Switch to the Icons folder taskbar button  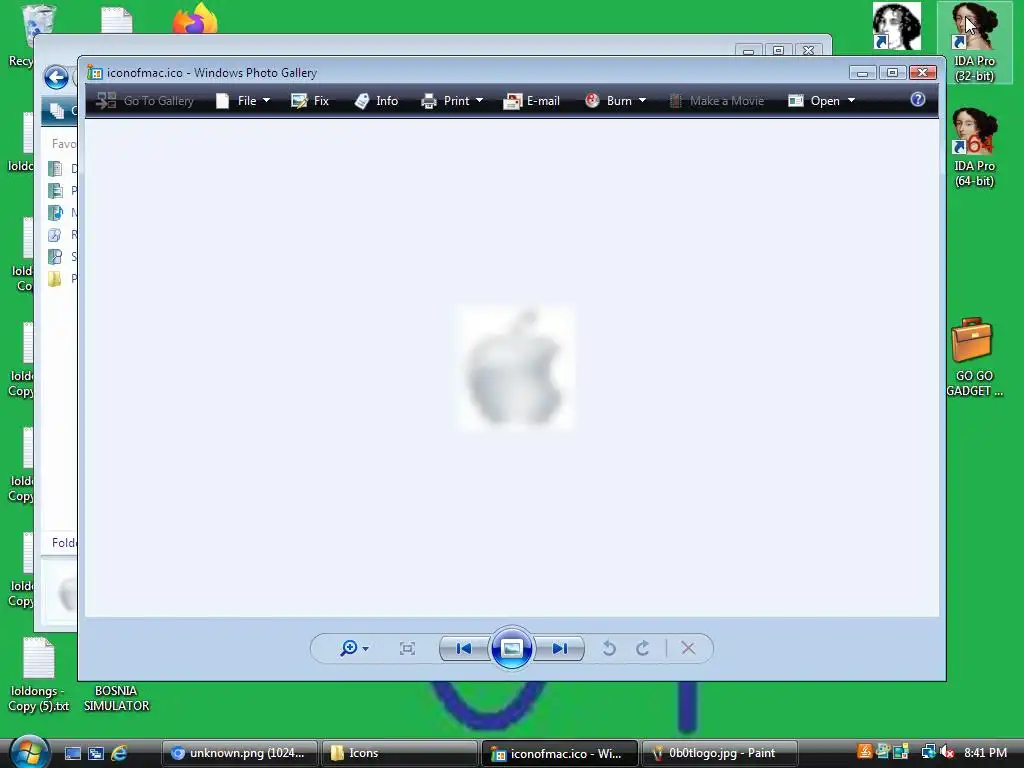pos(400,753)
